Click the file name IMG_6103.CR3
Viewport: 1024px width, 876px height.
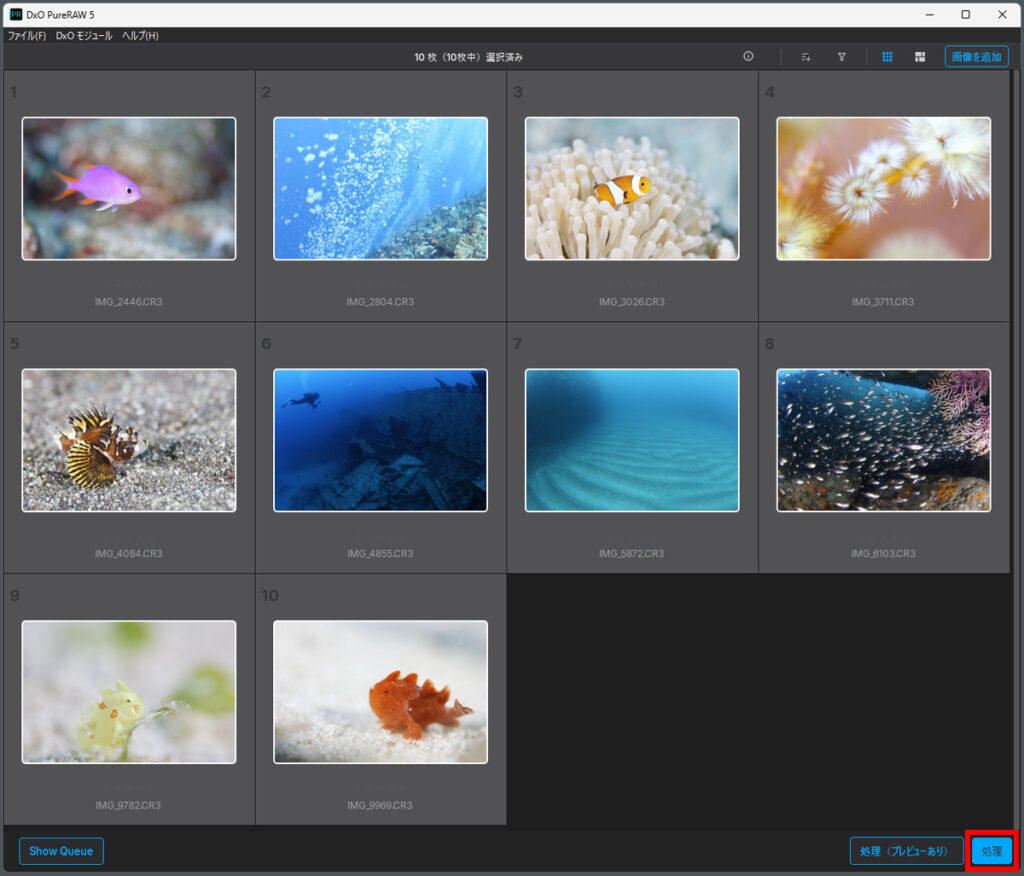point(883,553)
